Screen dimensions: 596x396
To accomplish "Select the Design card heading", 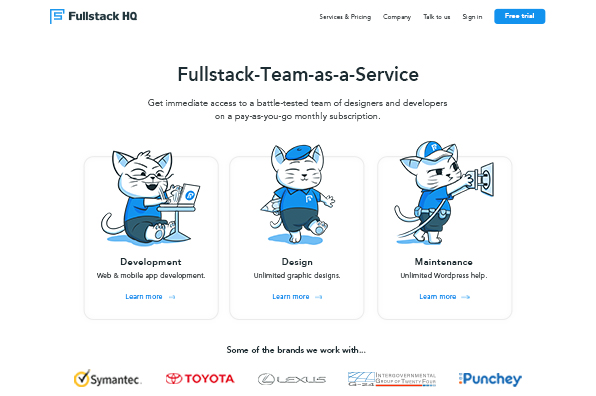I will click(297, 262).
